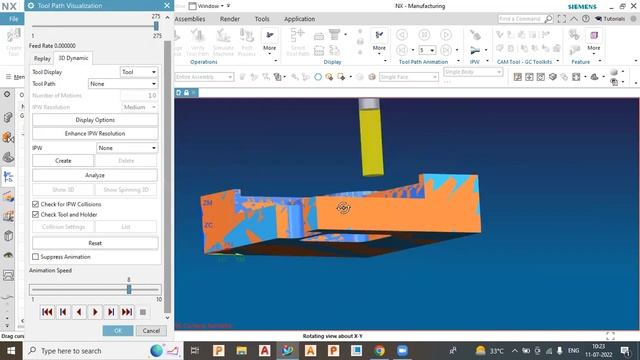
Task: Adjust the Animation Speed slider handle
Action: [x=129, y=289]
